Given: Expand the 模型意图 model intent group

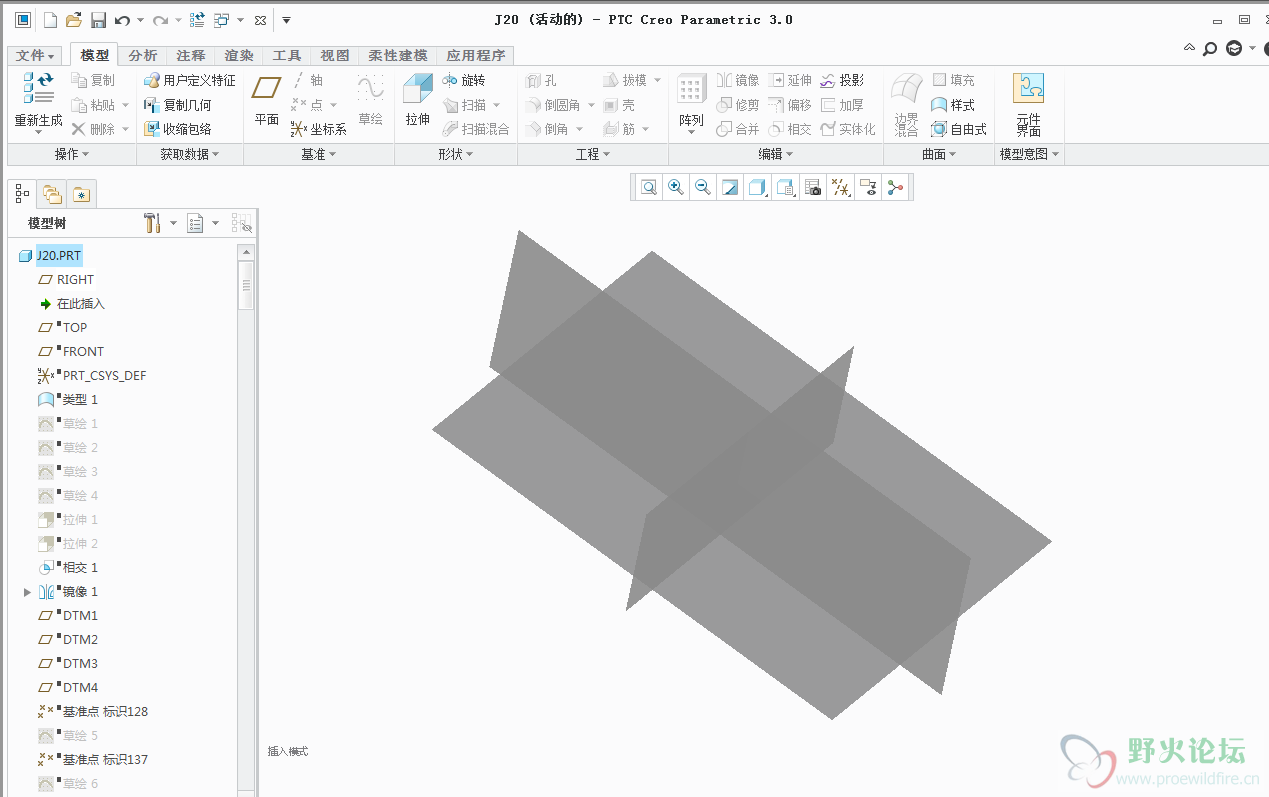Looking at the screenshot, I should tap(1029, 154).
